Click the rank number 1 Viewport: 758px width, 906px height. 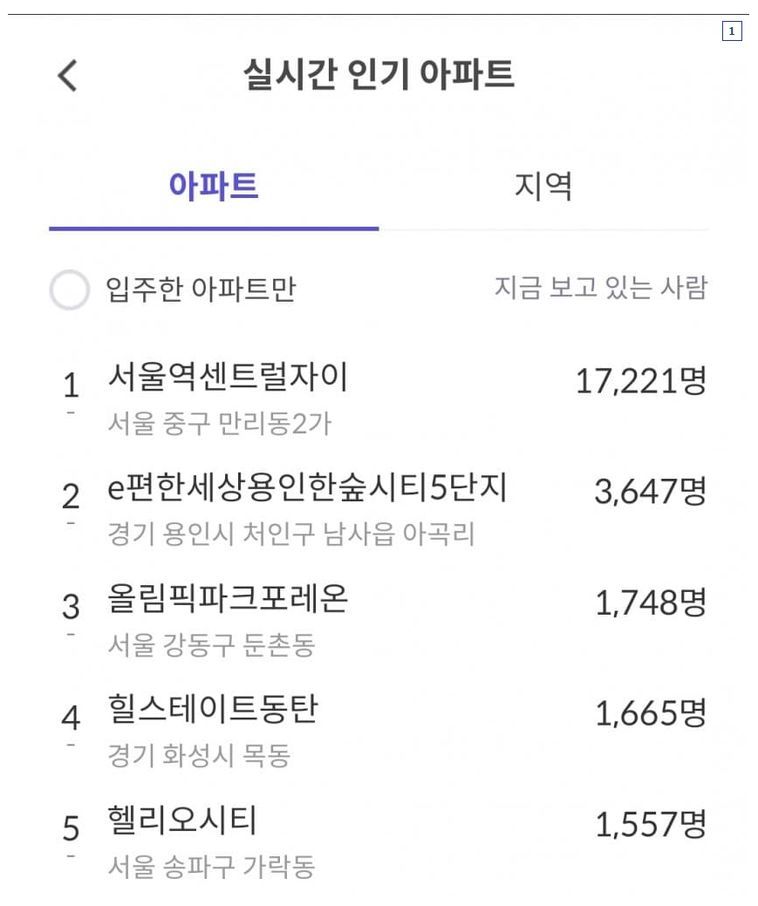click(x=71, y=385)
